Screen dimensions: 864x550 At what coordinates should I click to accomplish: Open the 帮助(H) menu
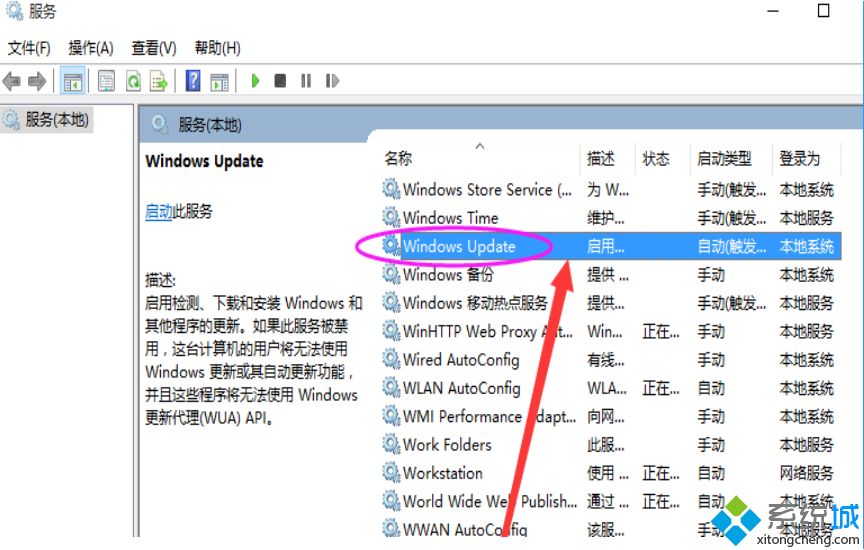click(x=218, y=48)
